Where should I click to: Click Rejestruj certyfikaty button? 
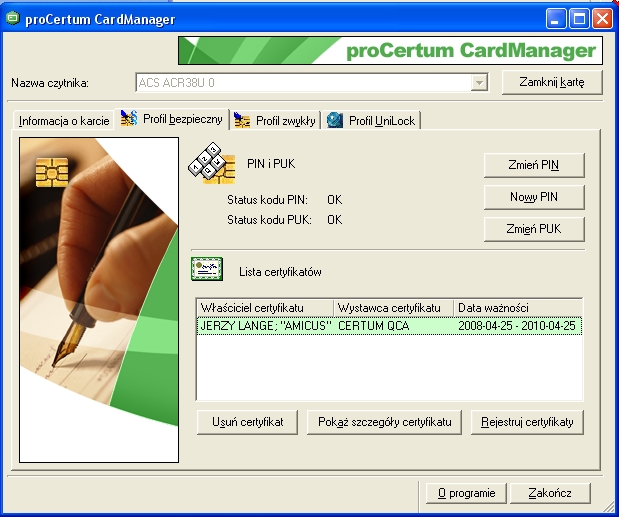point(527,422)
